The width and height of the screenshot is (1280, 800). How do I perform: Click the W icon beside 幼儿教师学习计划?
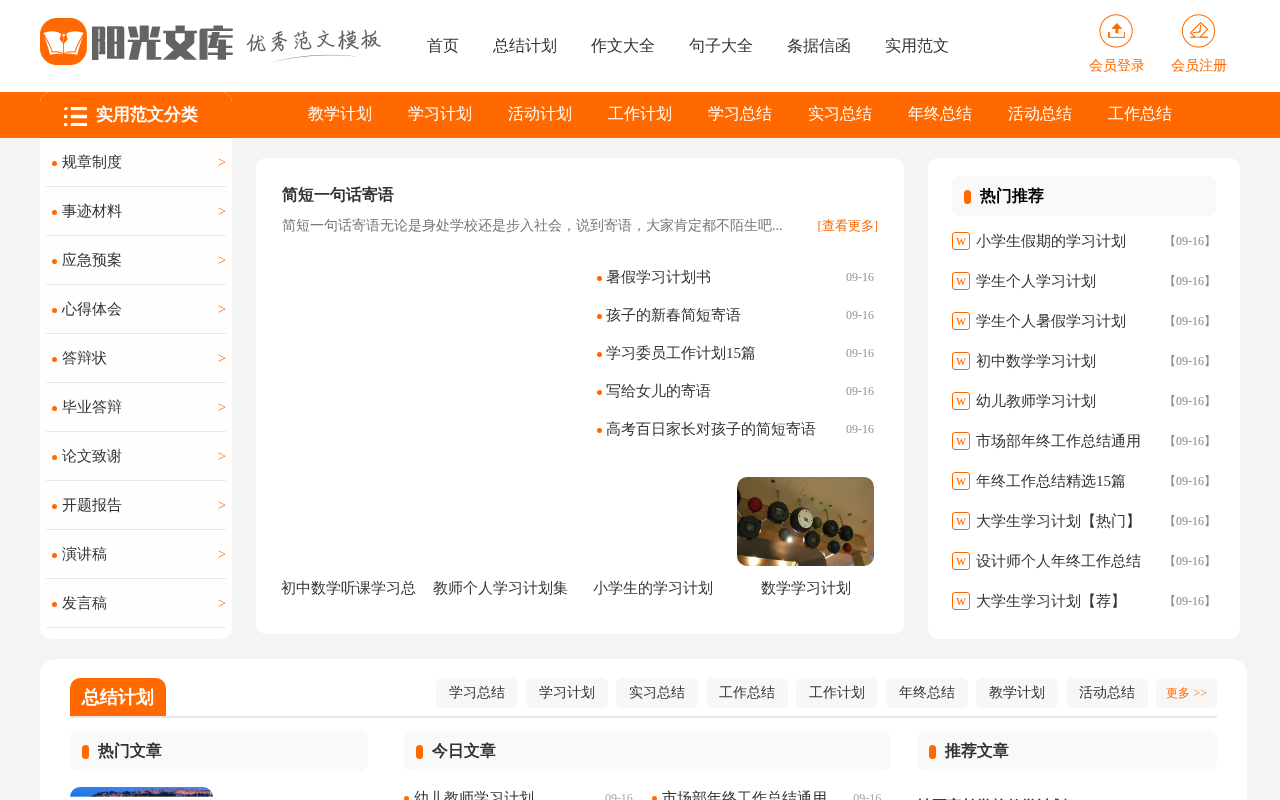coord(961,401)
